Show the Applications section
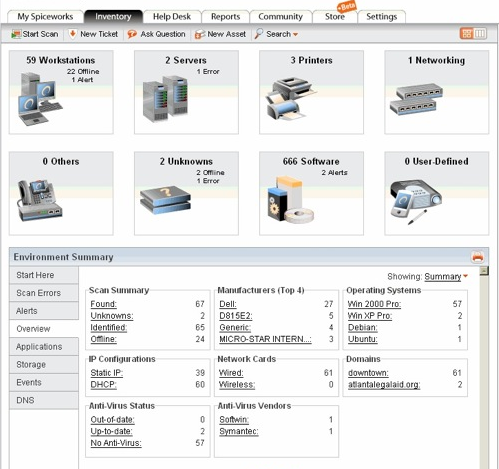 pos(44,347)
